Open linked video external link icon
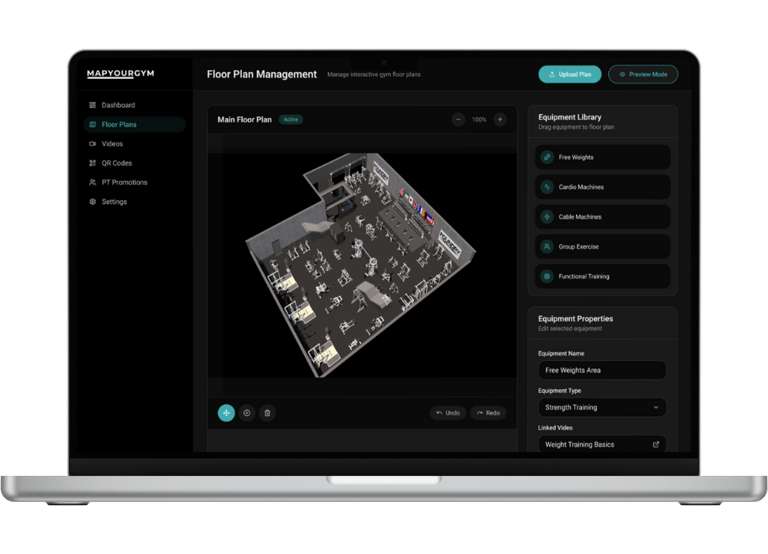This screenshot has width=768, height=554. (656, 444)
